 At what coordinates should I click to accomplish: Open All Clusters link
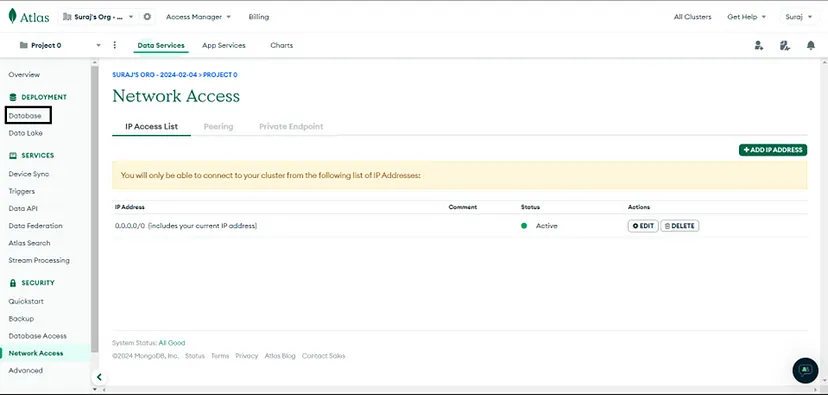(692, 17)
